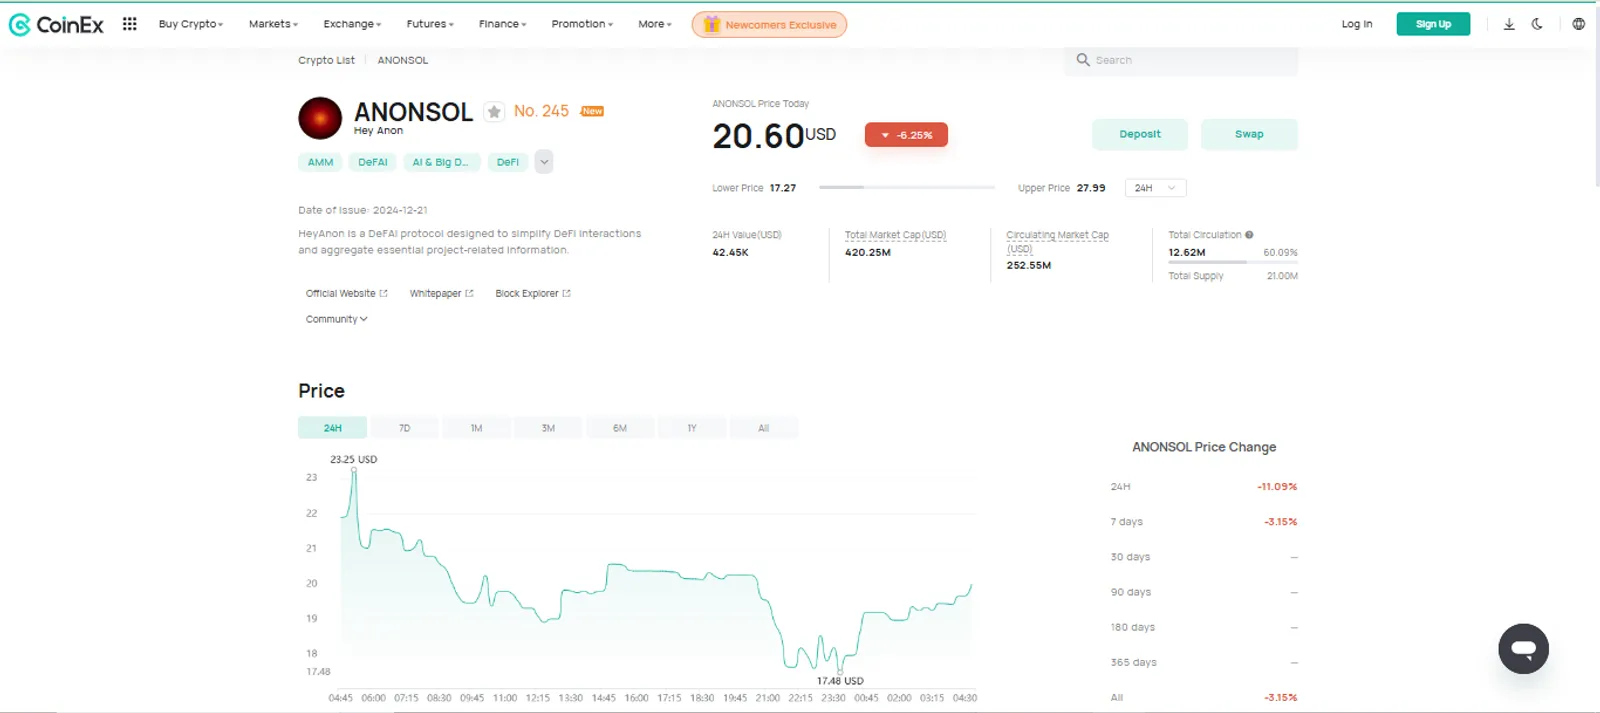Viewport: 1600px width, 713px height.
Task: Select the 1M chart tab
Action: click(x=476, y=428)
